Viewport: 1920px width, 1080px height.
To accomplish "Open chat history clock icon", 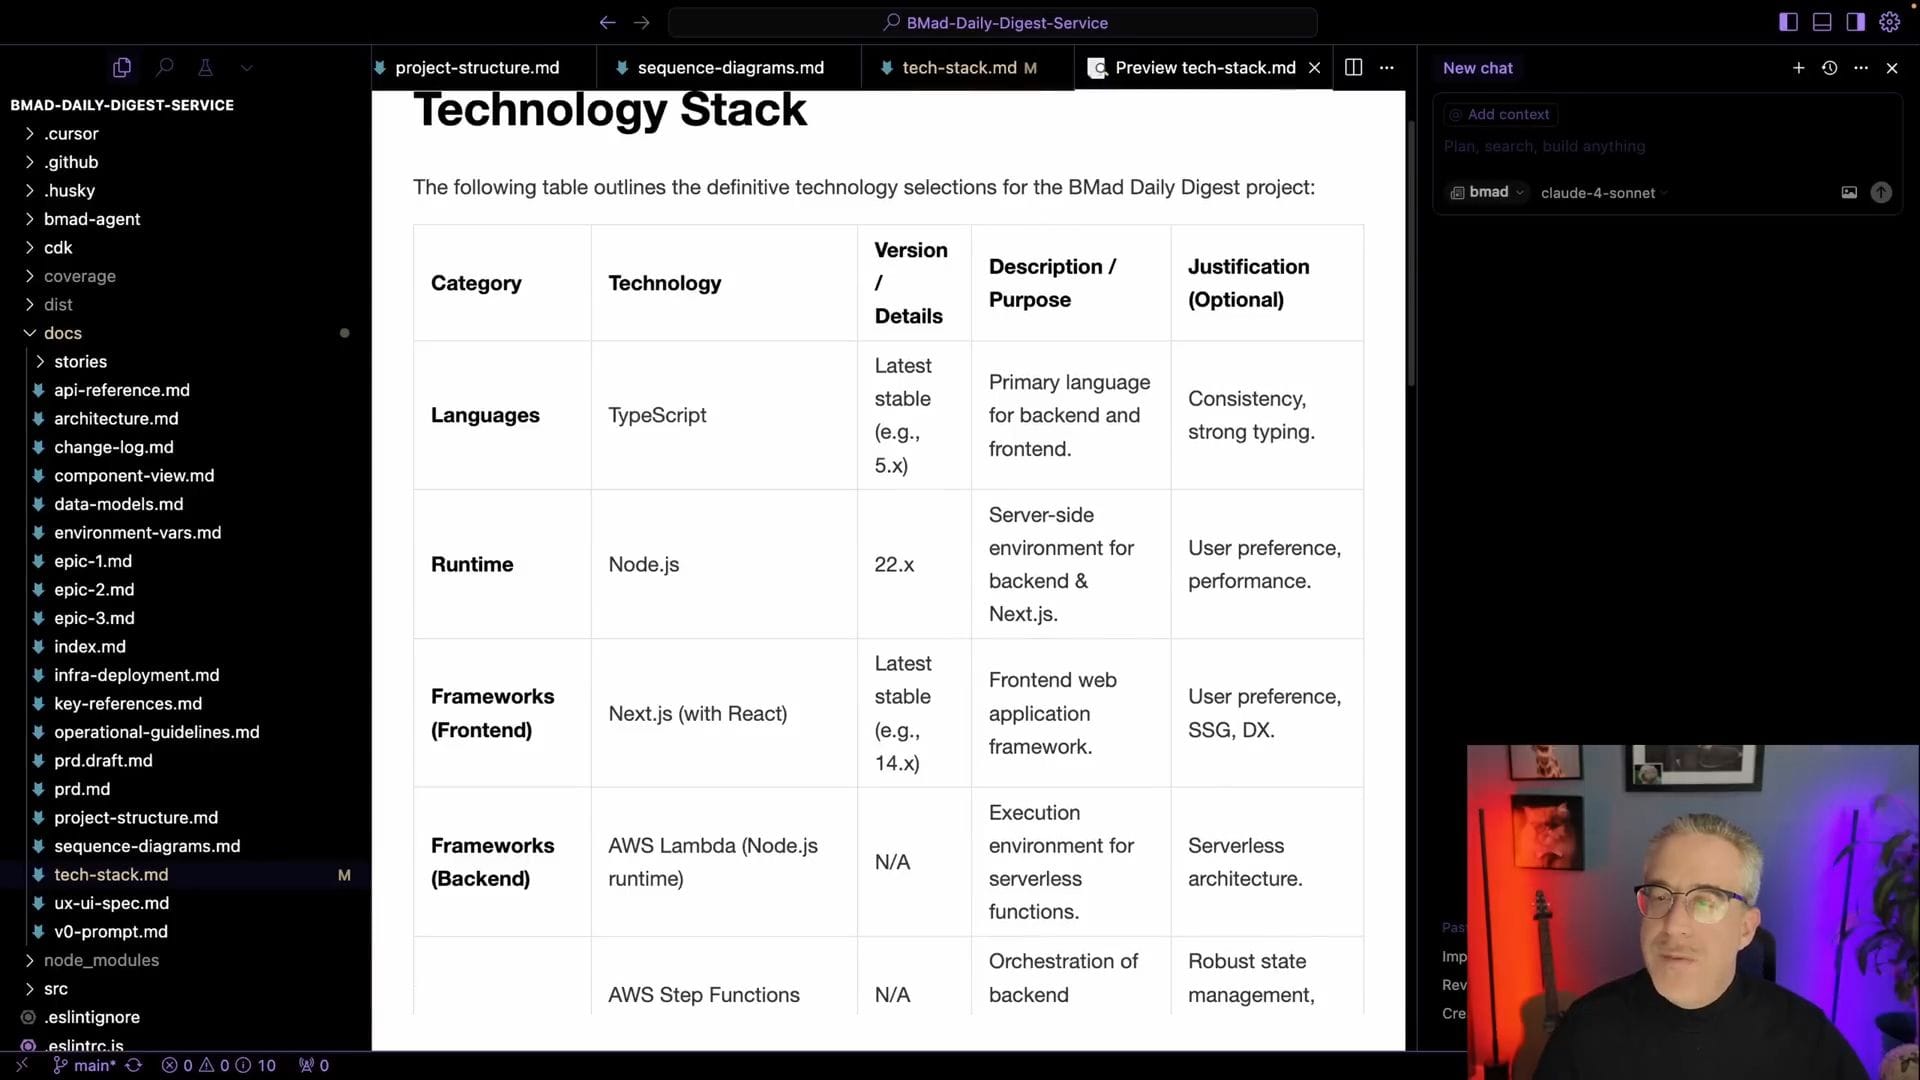I will click(1829, 68).
